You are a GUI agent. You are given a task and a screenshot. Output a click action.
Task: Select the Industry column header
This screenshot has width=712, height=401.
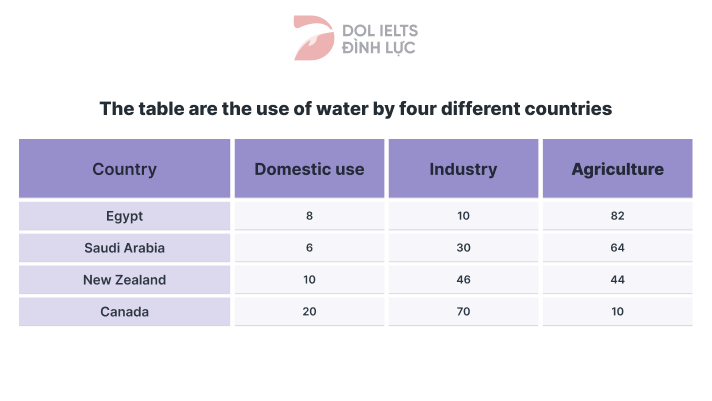(x=463, y=169)
